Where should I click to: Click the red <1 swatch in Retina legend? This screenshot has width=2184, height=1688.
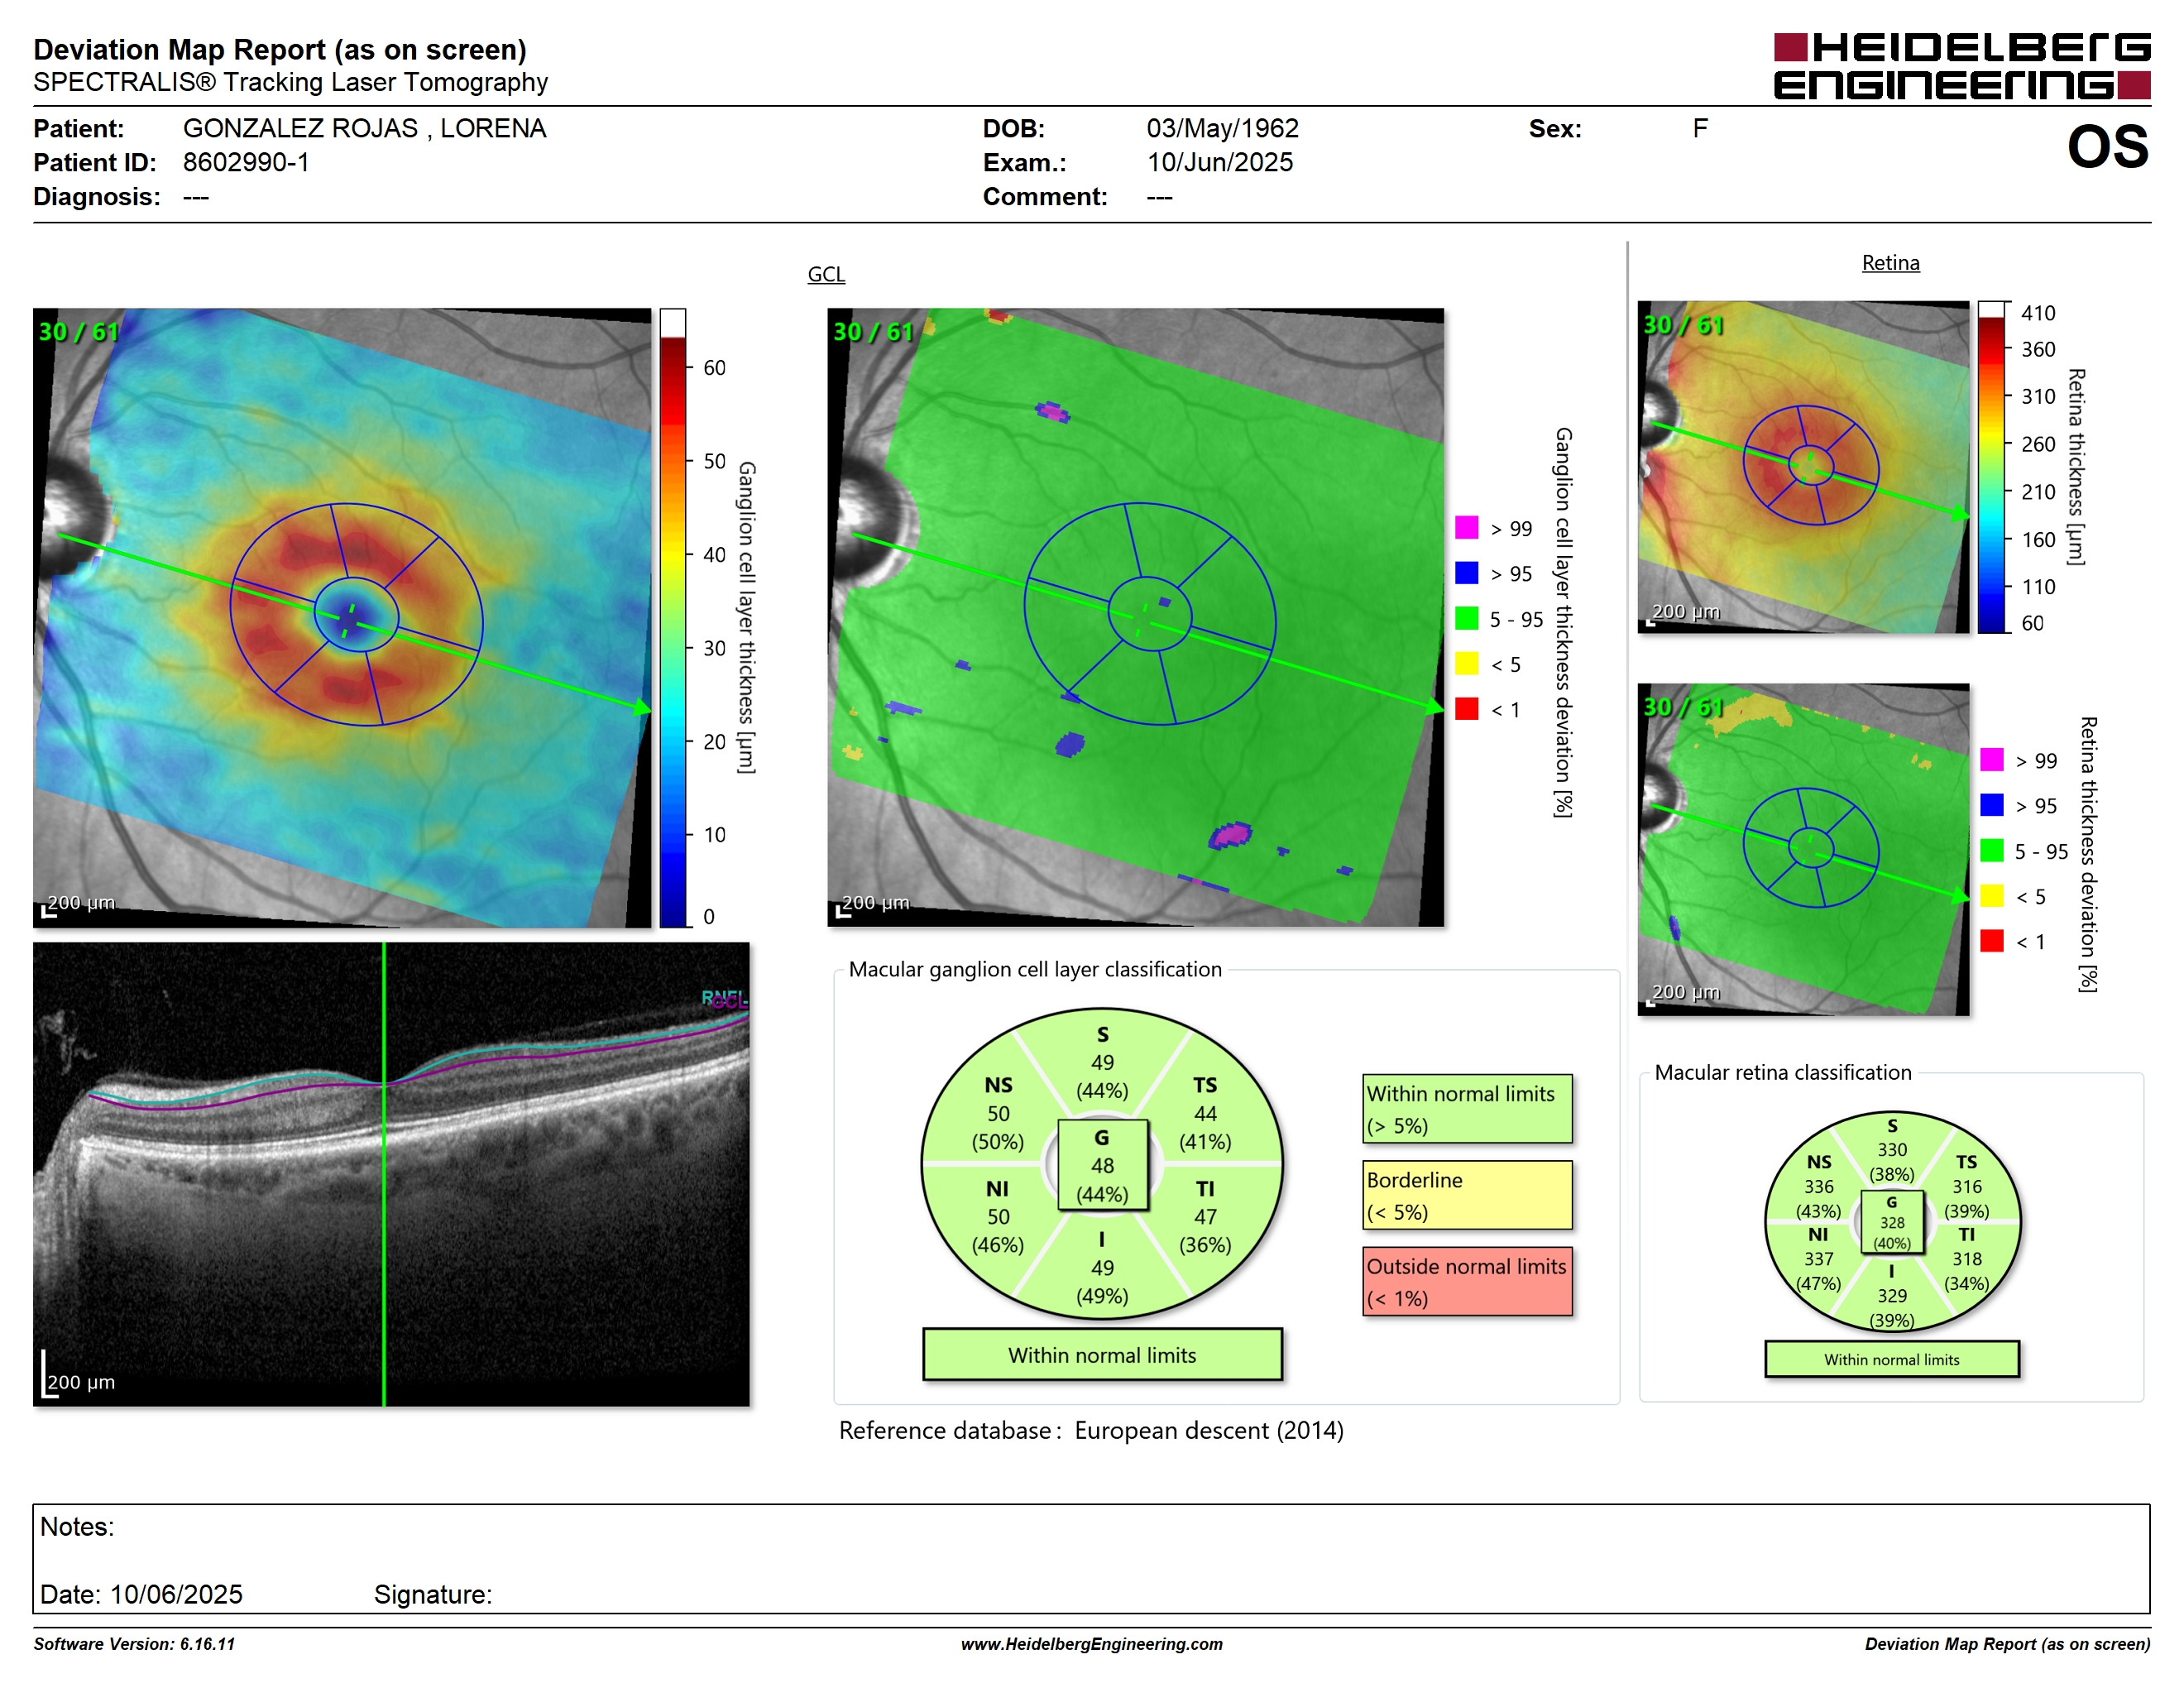point(1991,940)
